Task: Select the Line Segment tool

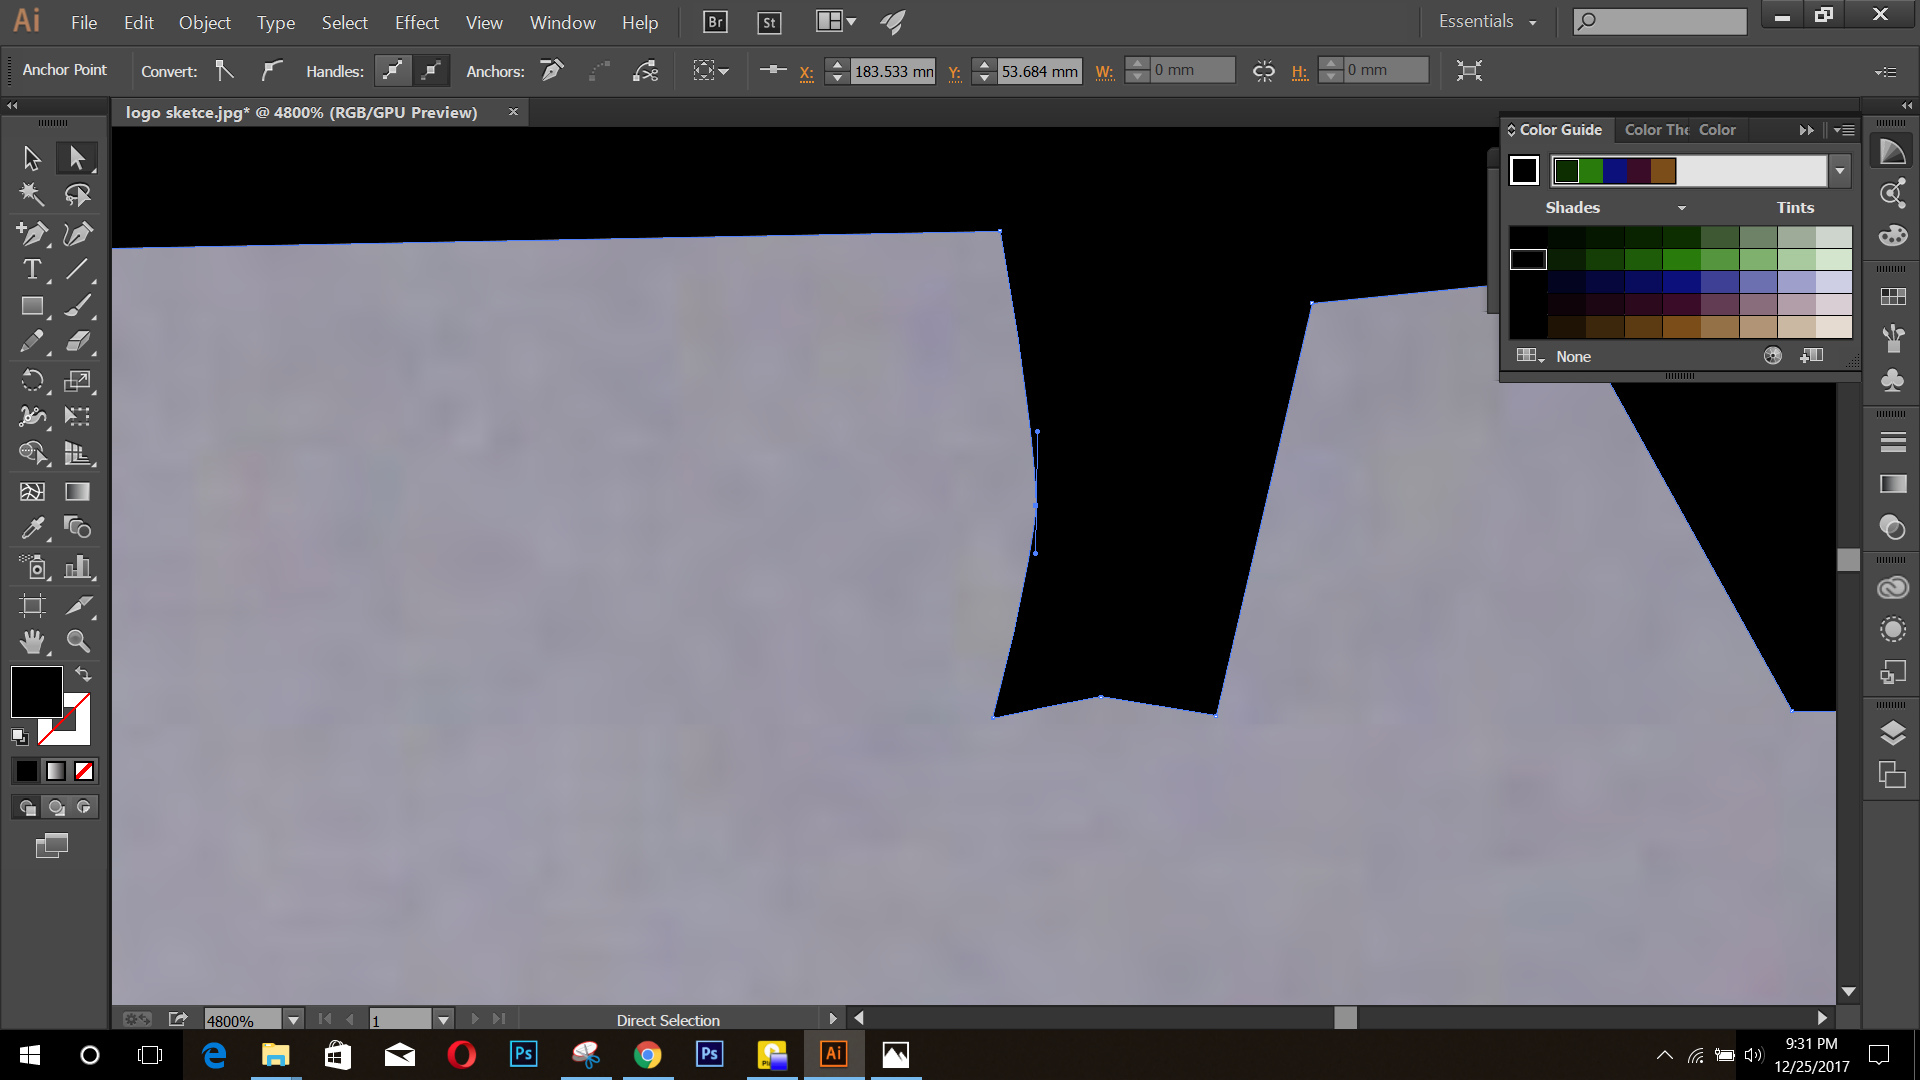Action: pos(77,269)
